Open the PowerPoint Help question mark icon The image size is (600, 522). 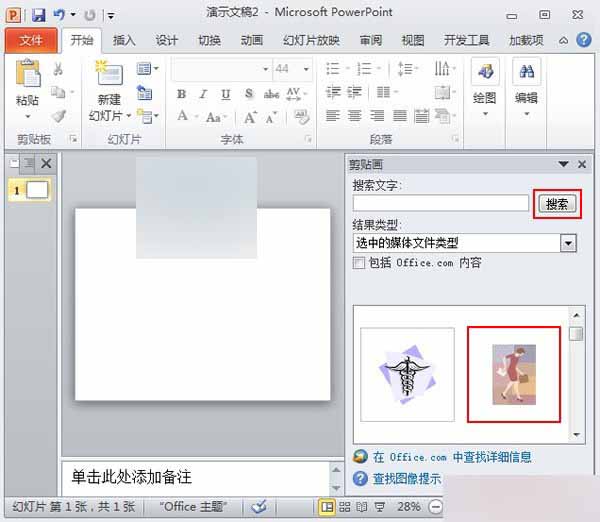tap(584, 40)
